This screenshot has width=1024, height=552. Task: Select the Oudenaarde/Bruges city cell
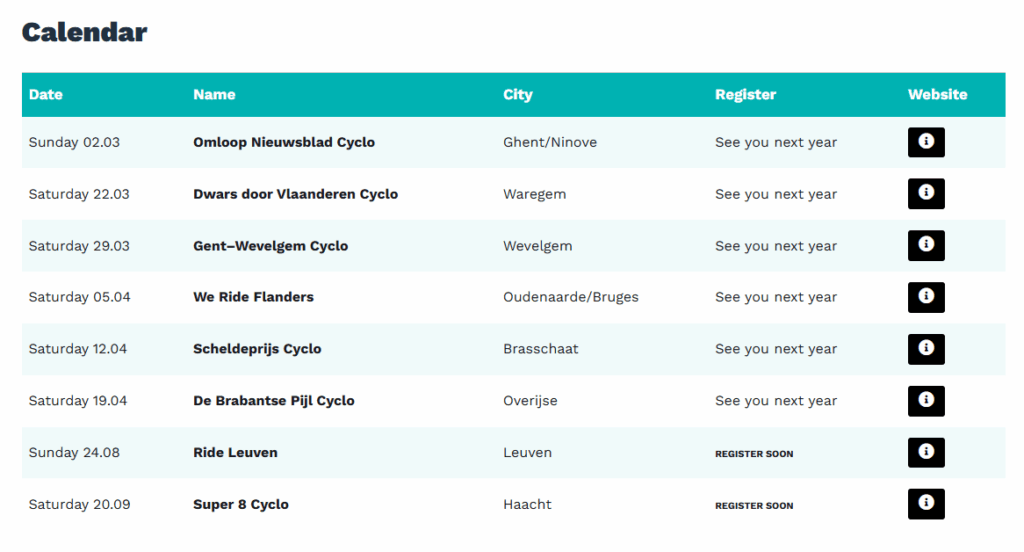(x=571, y=297)
